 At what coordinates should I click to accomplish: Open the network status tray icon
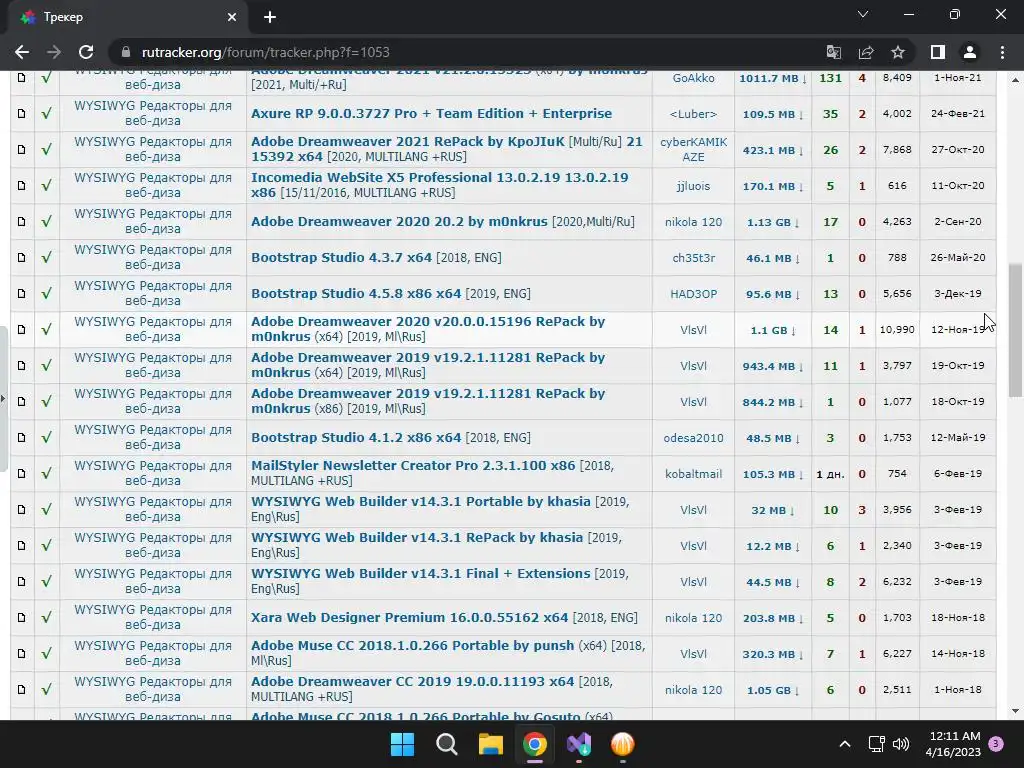(876, 744)
